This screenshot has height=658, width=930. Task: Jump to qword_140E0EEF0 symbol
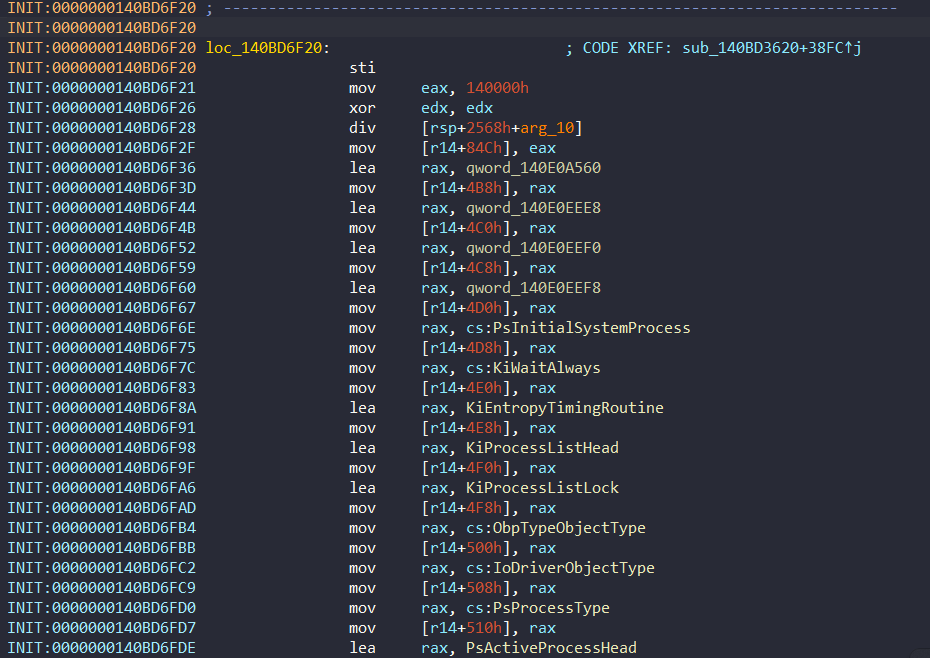click(533, 248)
